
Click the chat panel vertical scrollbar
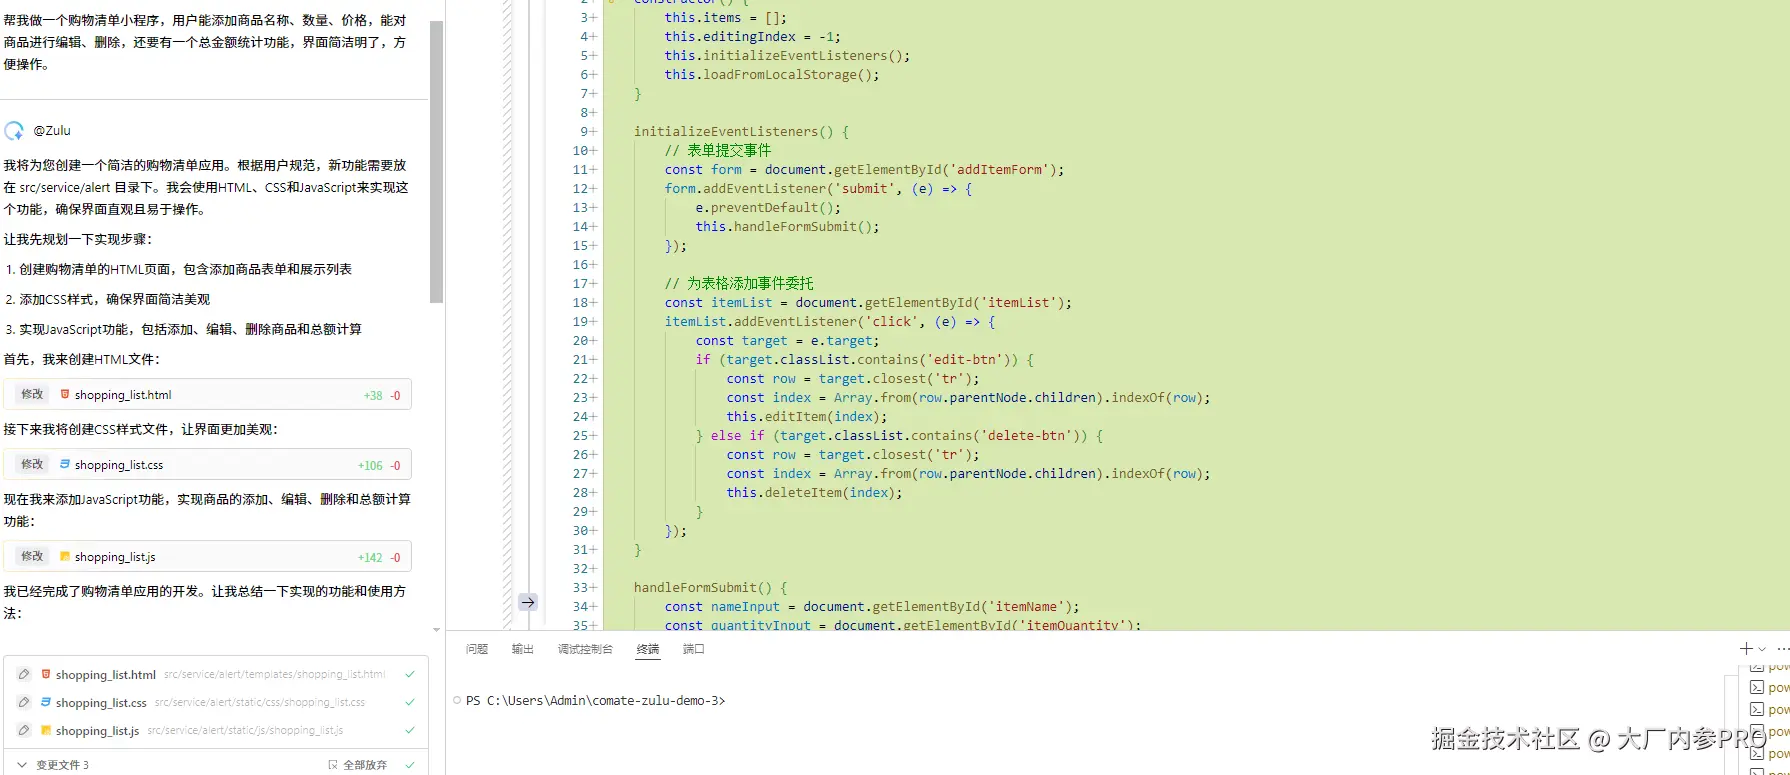pos(436,161)
